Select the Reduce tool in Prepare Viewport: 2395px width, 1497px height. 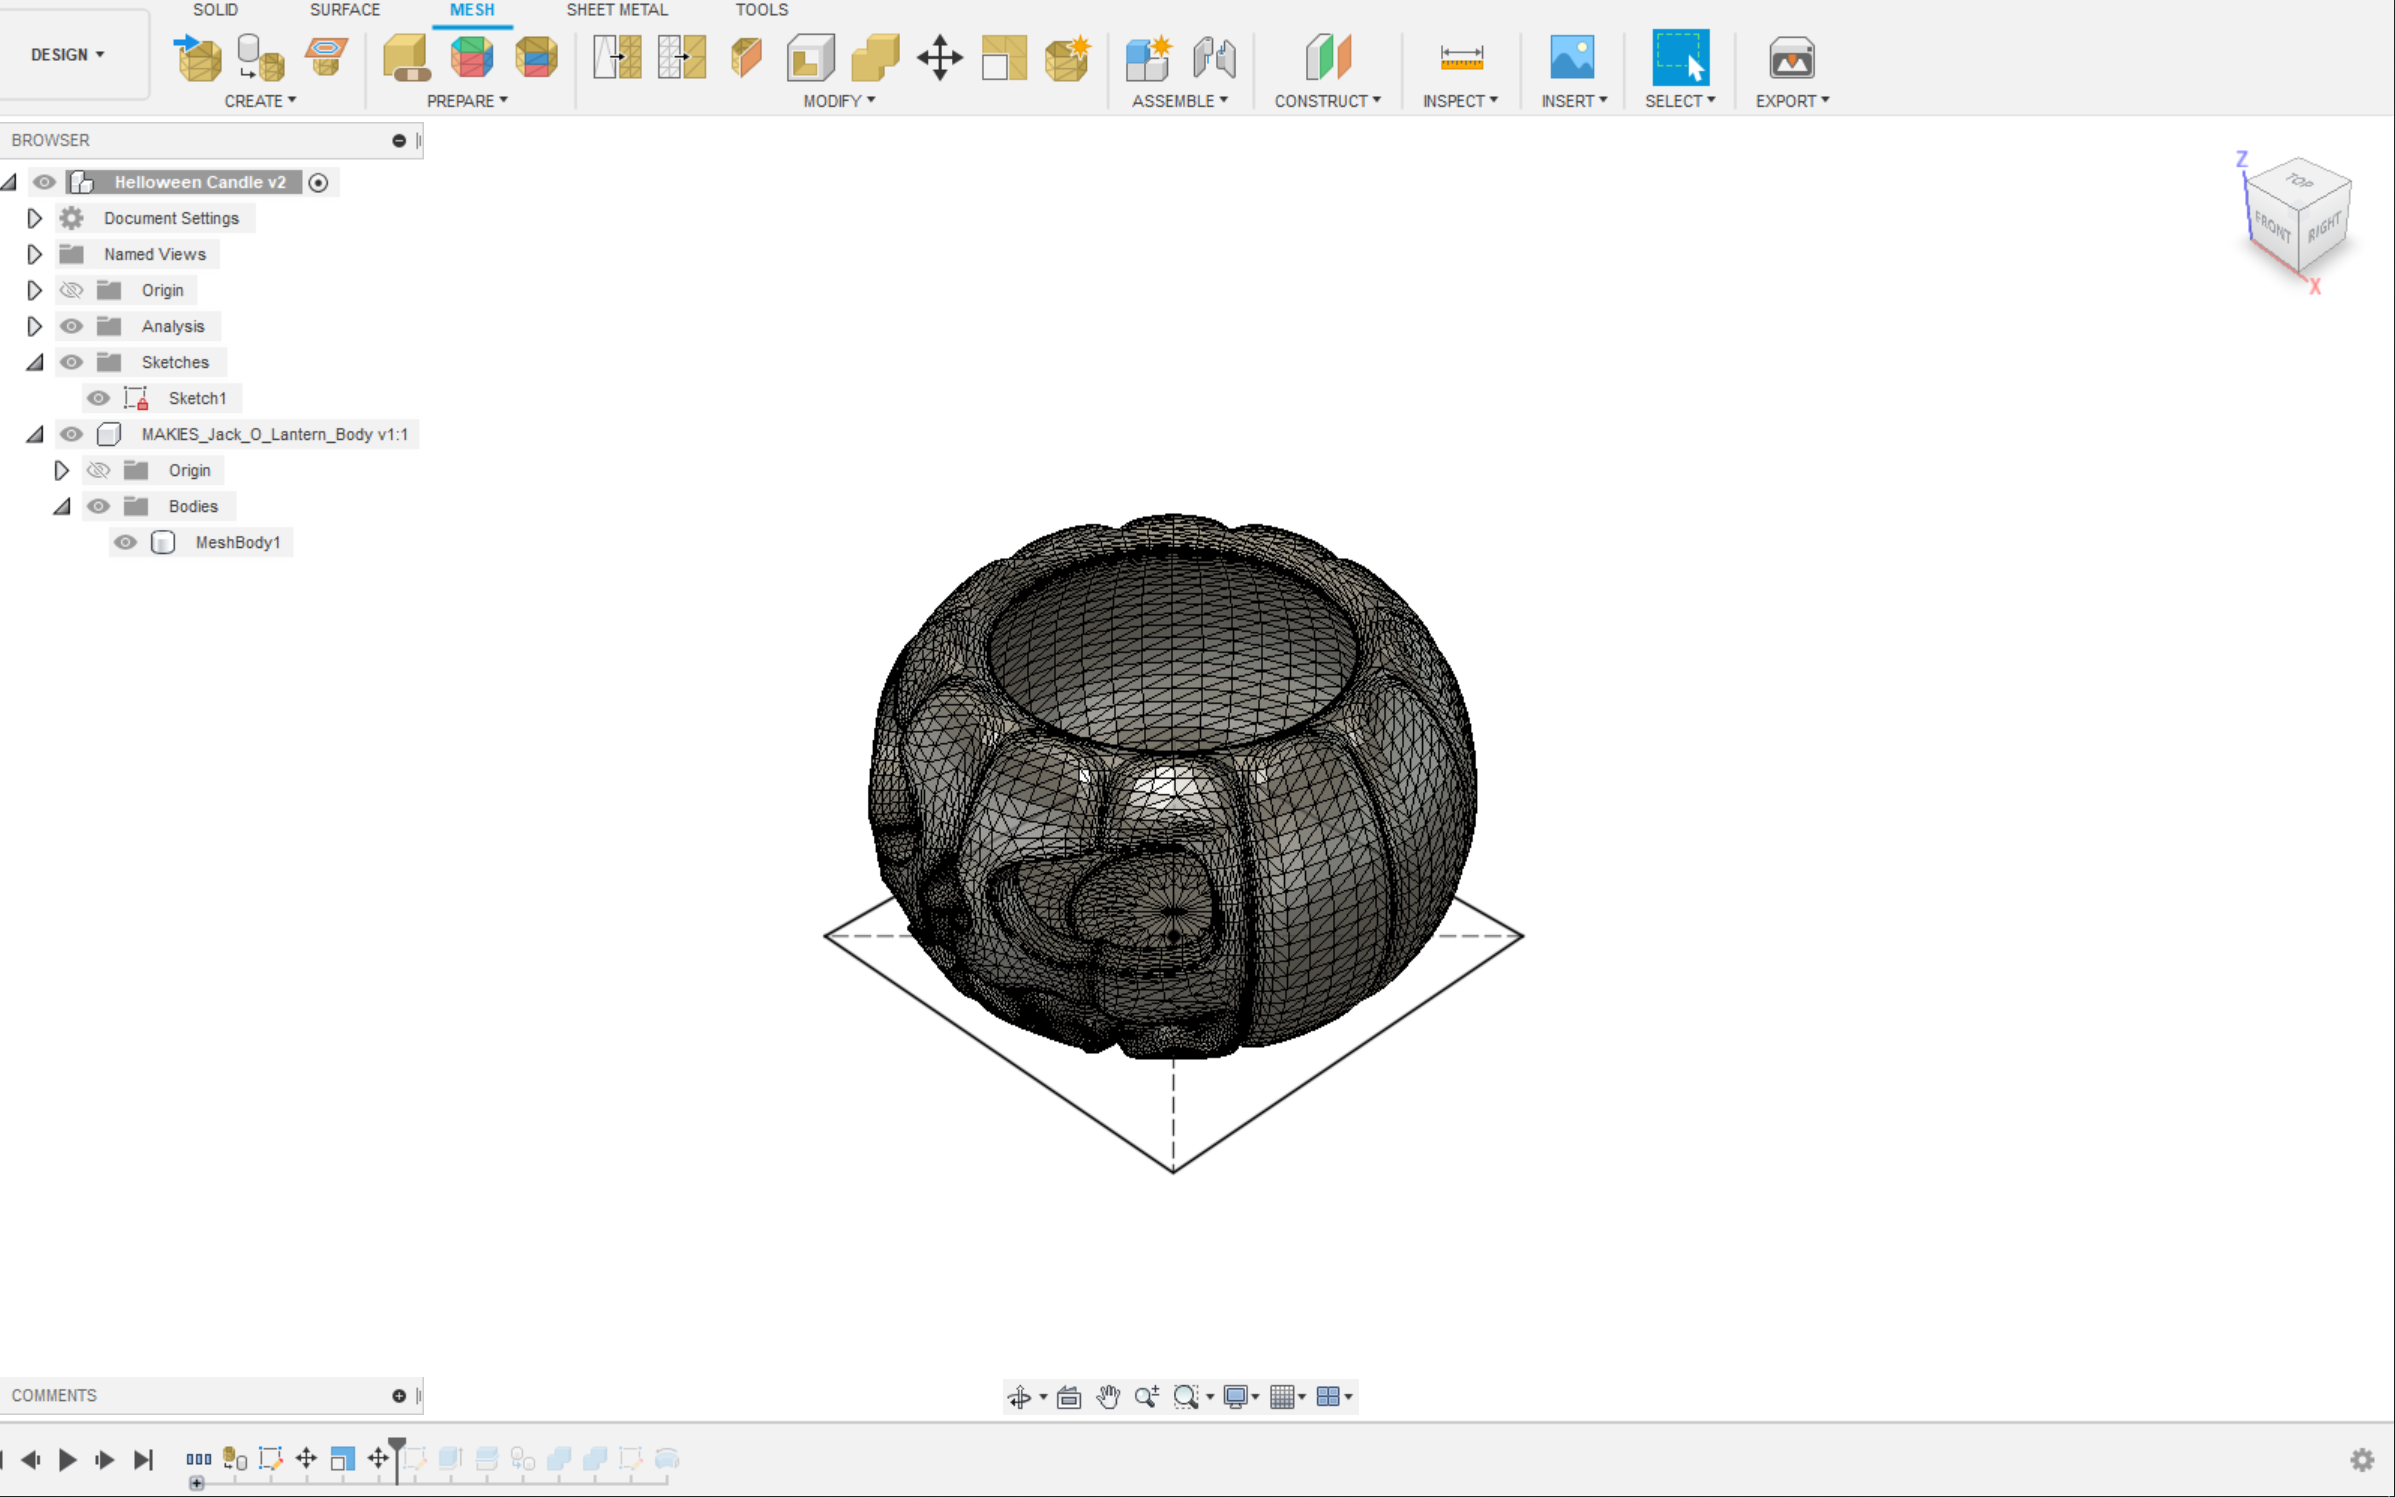[x=536, y=57]
